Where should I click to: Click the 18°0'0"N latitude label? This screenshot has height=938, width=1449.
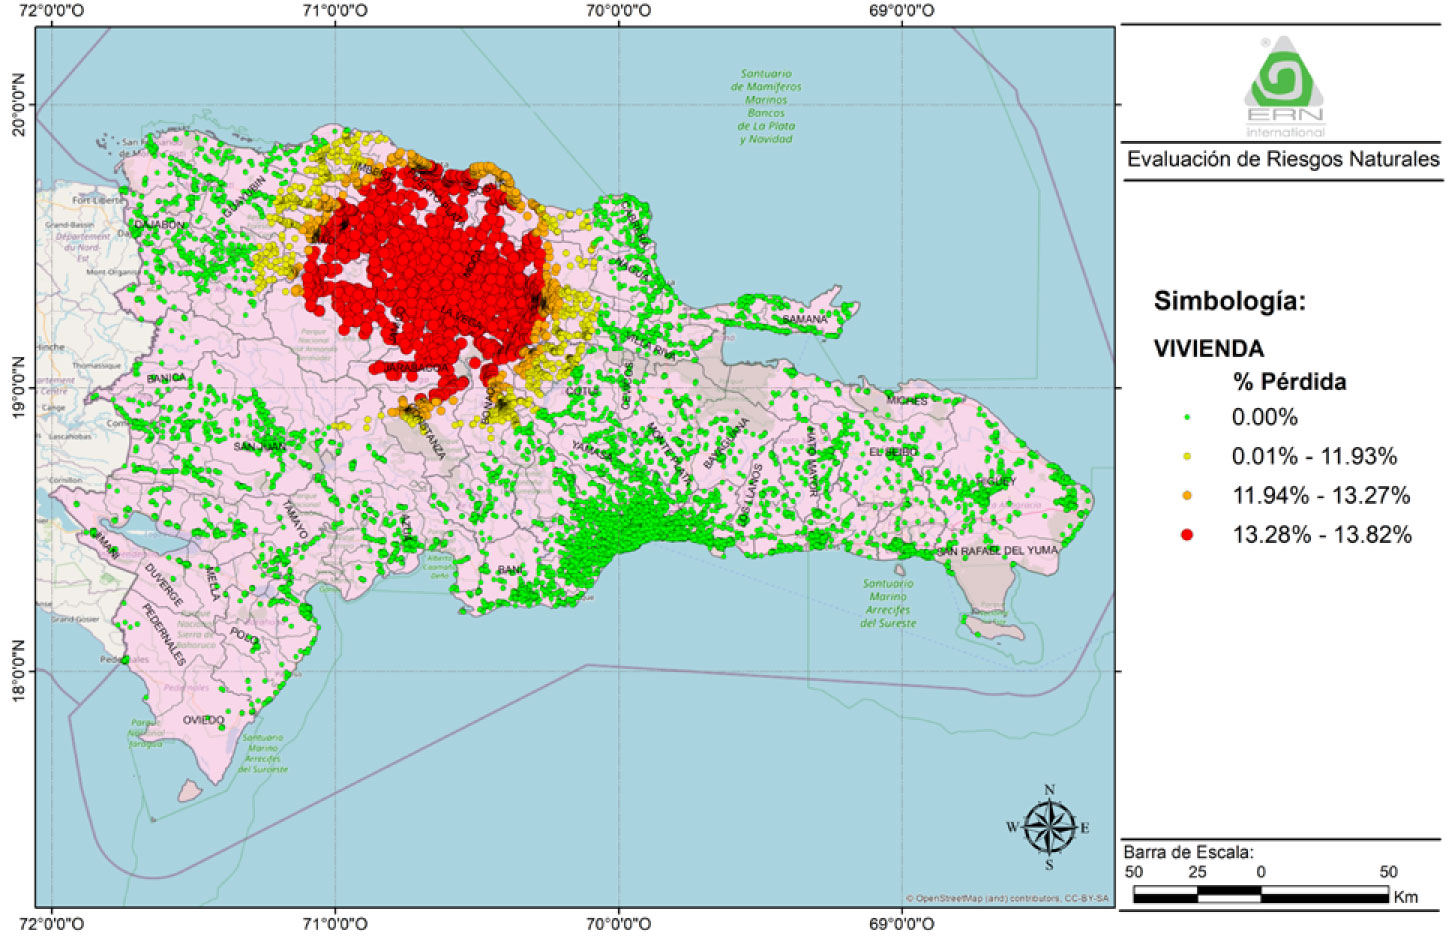pos(17,671)
